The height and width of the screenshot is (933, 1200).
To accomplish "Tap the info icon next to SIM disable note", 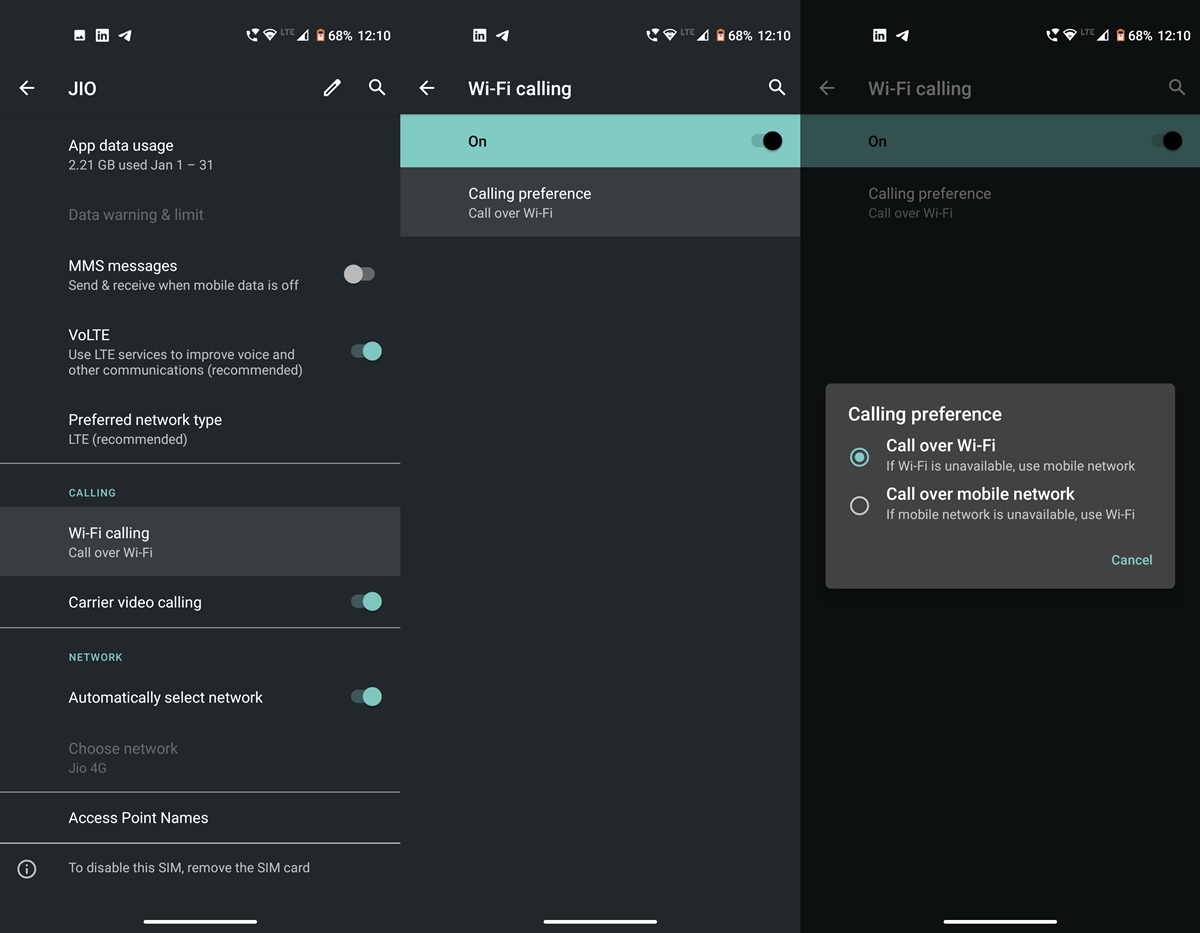I will pyautogui.click(x=27, y=869).
